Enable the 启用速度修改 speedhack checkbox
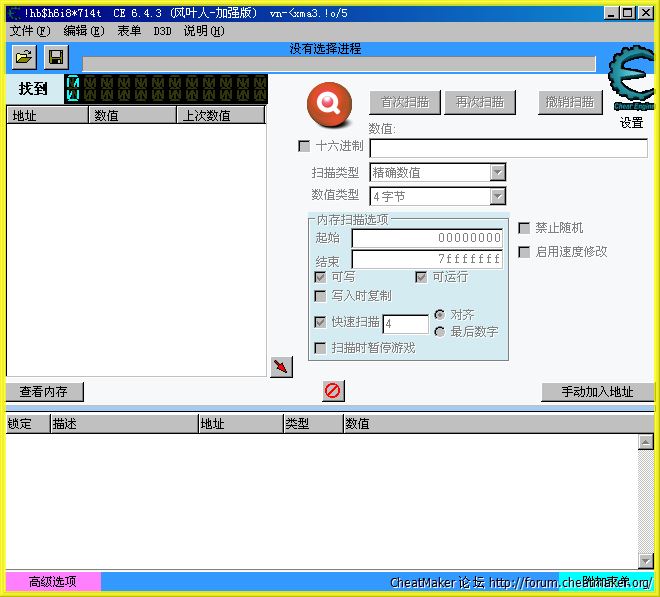Viewport: 660px width, 597px height. 524,252
